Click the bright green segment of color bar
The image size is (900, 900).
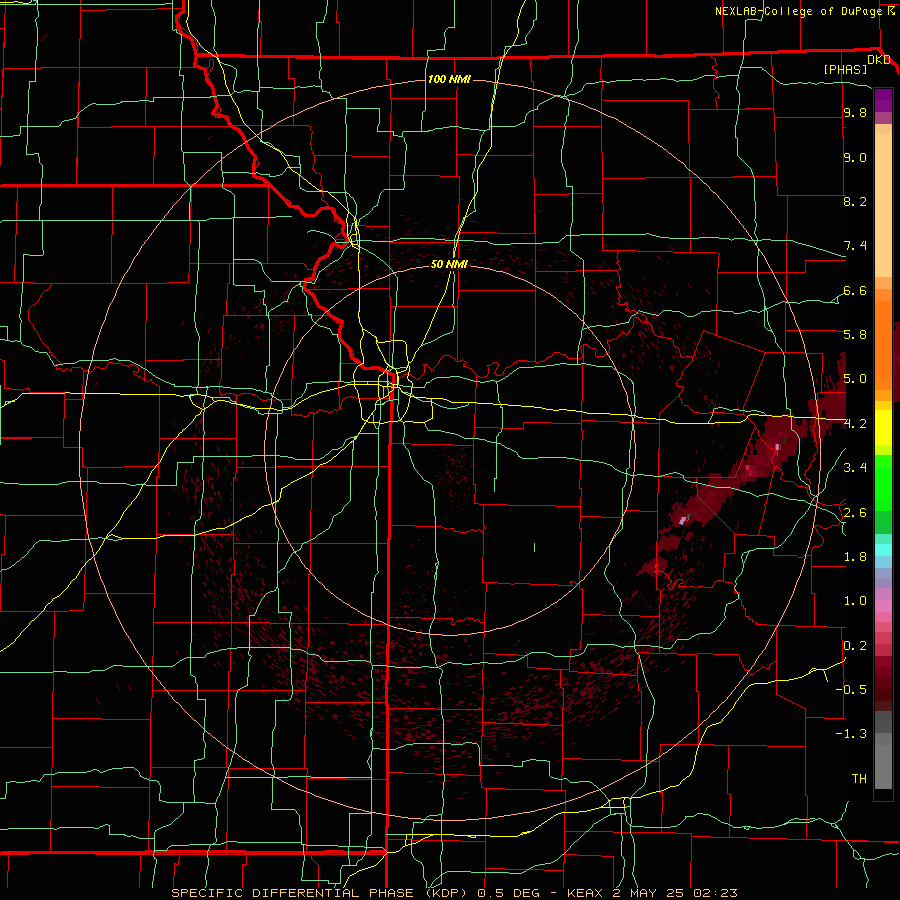coord(883,482)
